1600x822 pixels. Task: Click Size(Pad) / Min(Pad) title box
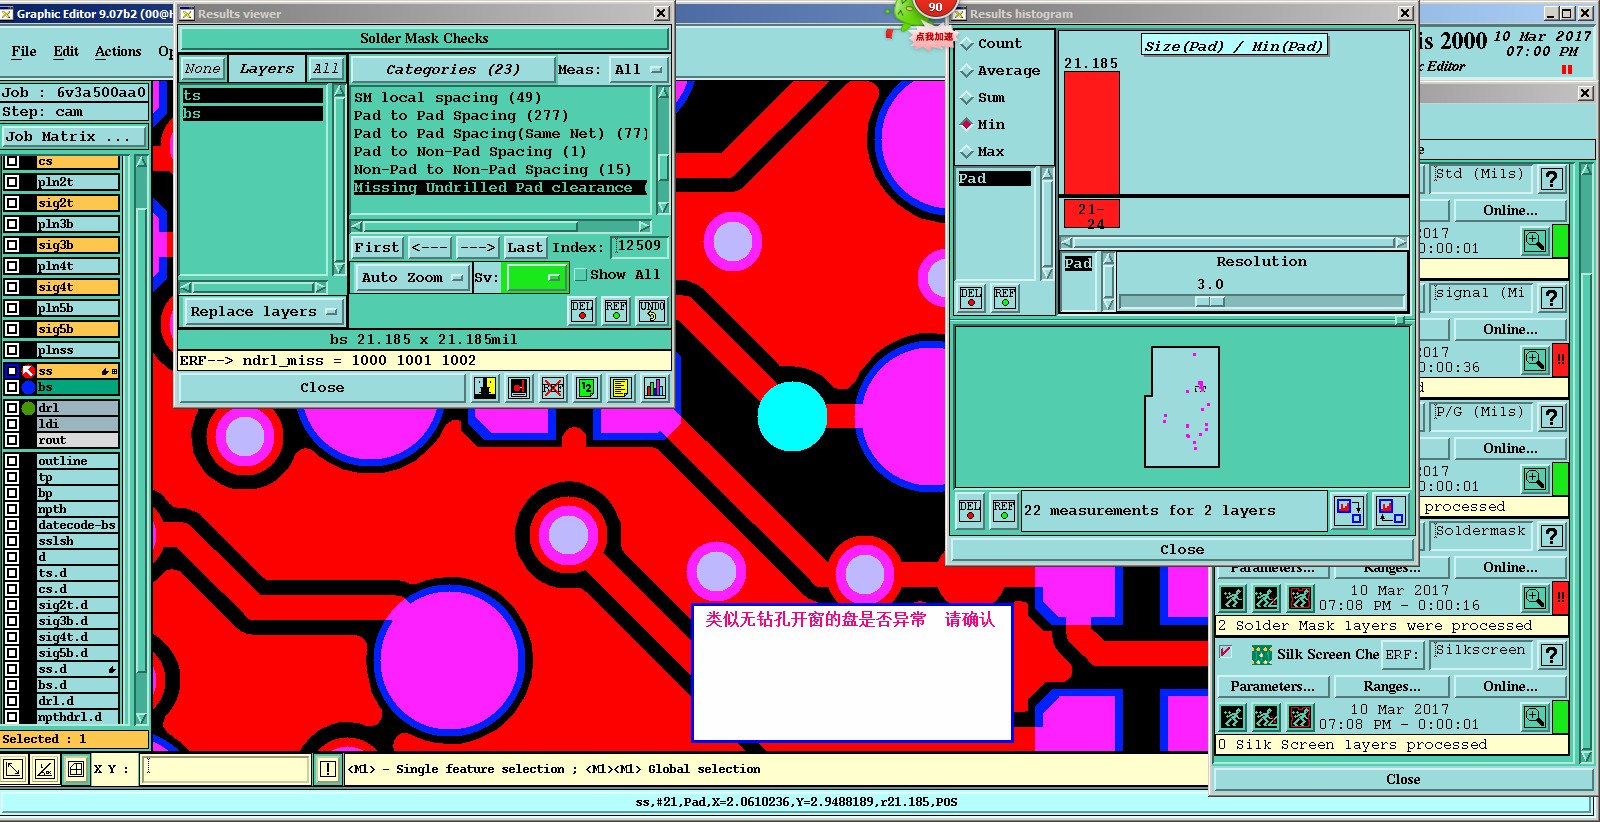[x=1234, y=46]
